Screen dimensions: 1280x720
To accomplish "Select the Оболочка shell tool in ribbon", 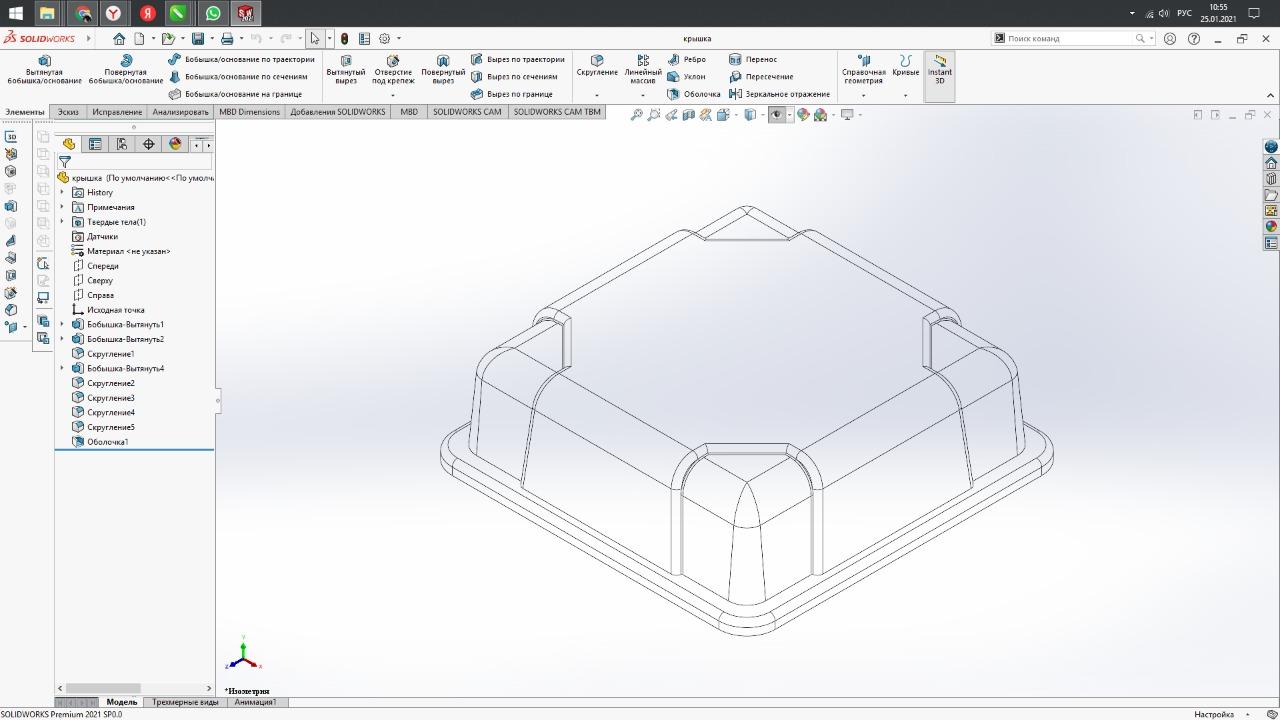I will click(x=694, y=94).
